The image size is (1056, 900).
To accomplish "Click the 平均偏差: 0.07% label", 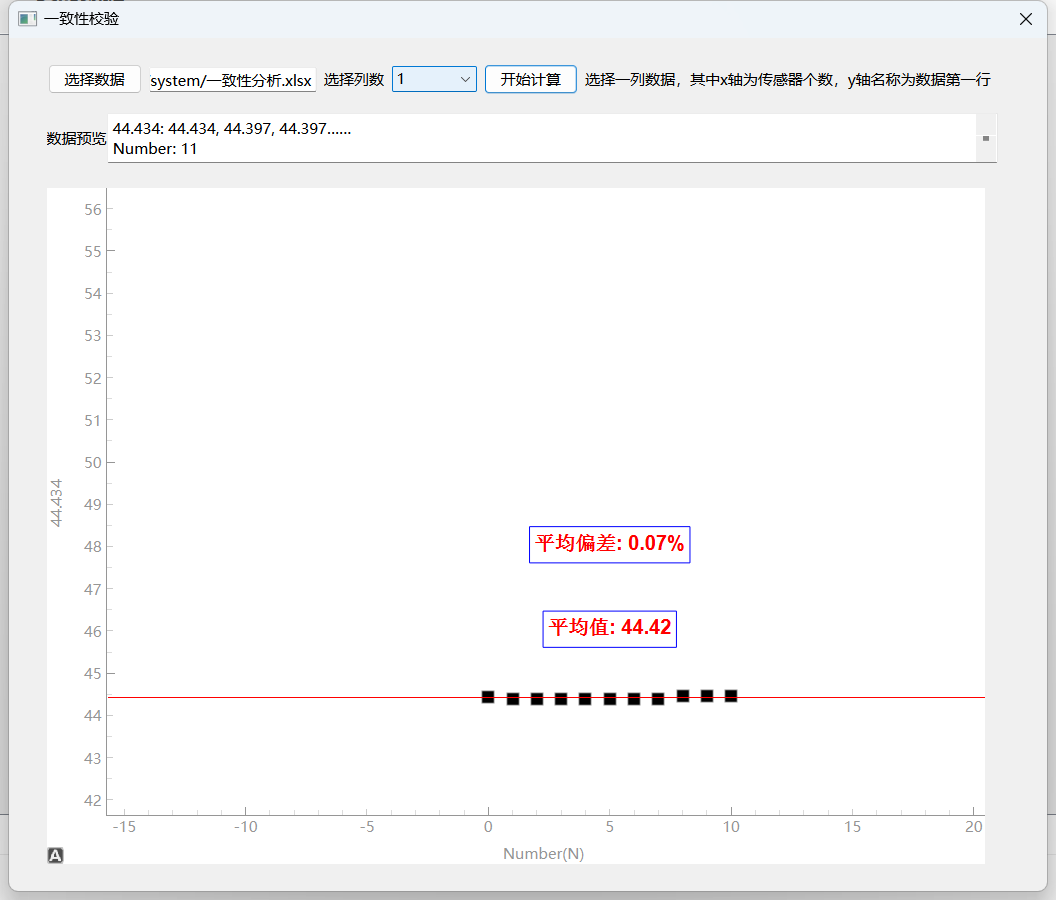I will pyautogui.click(x=609, y=544).
